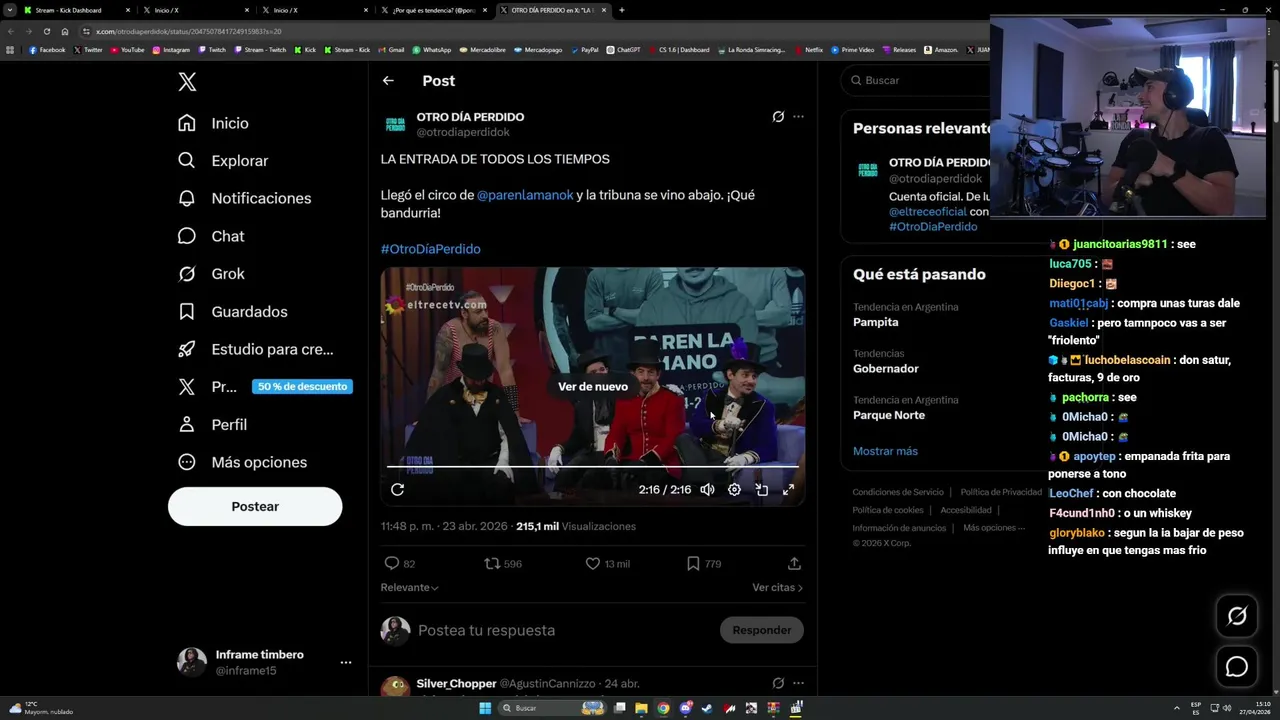Switch to ¿Por qué es tendencia? tab
The image size is (1280, 720).
(x=434, y=10)
